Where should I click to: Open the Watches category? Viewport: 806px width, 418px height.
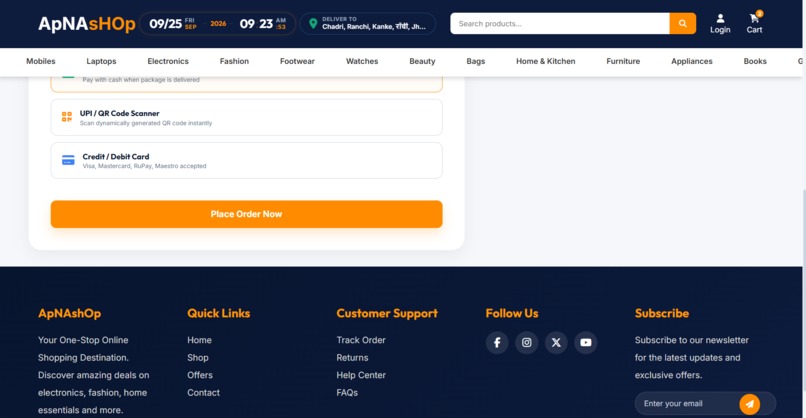pyautogui.click(x=362, y=61)
